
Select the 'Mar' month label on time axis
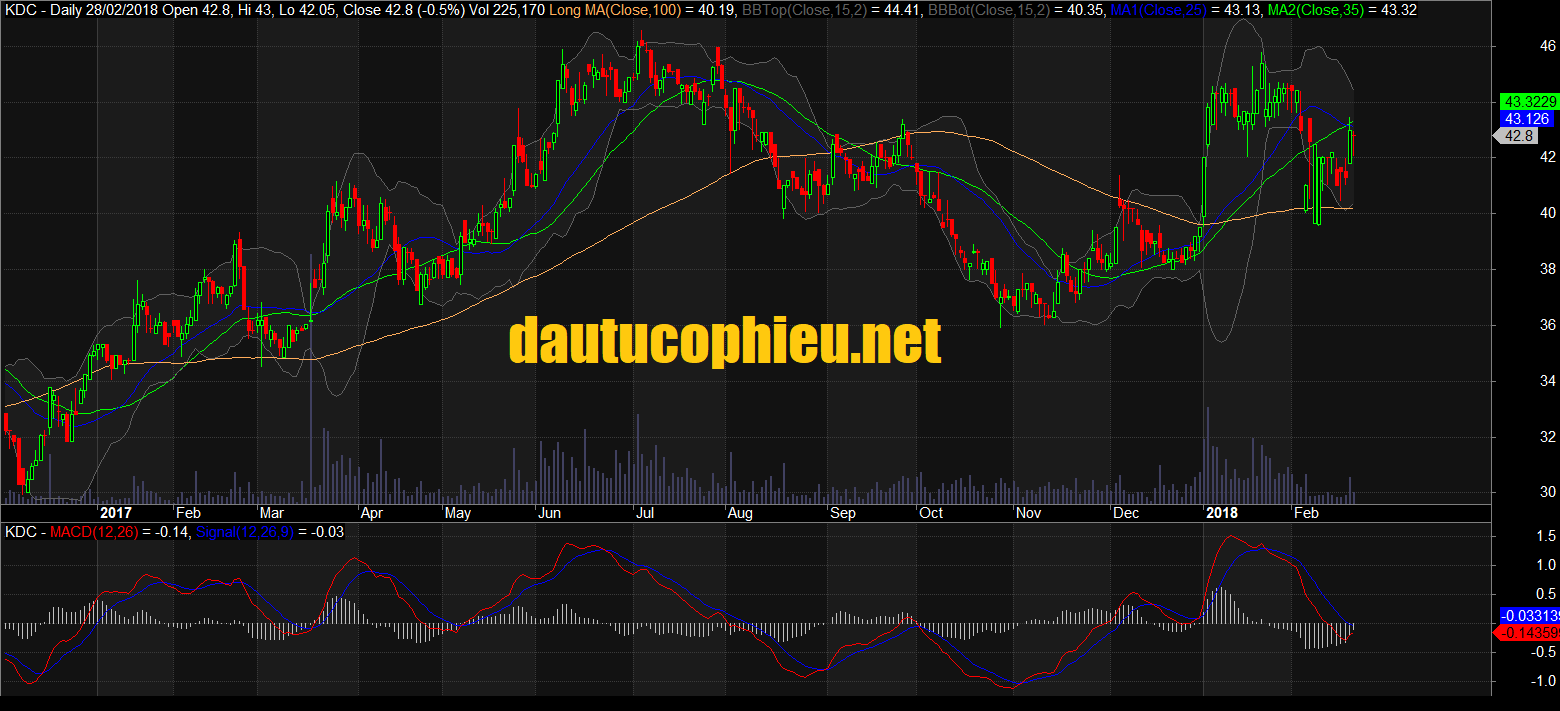(x=271, y=513)
